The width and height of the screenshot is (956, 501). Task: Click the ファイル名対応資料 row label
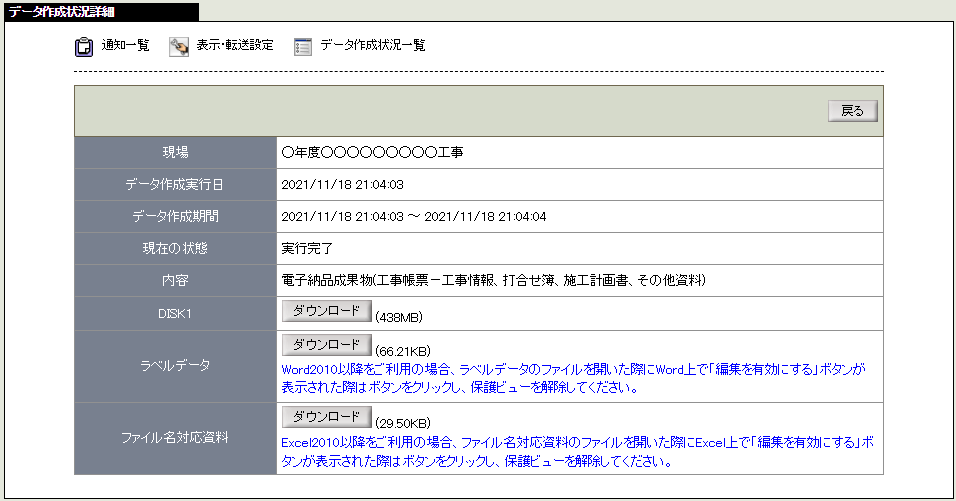coord(175,438)
